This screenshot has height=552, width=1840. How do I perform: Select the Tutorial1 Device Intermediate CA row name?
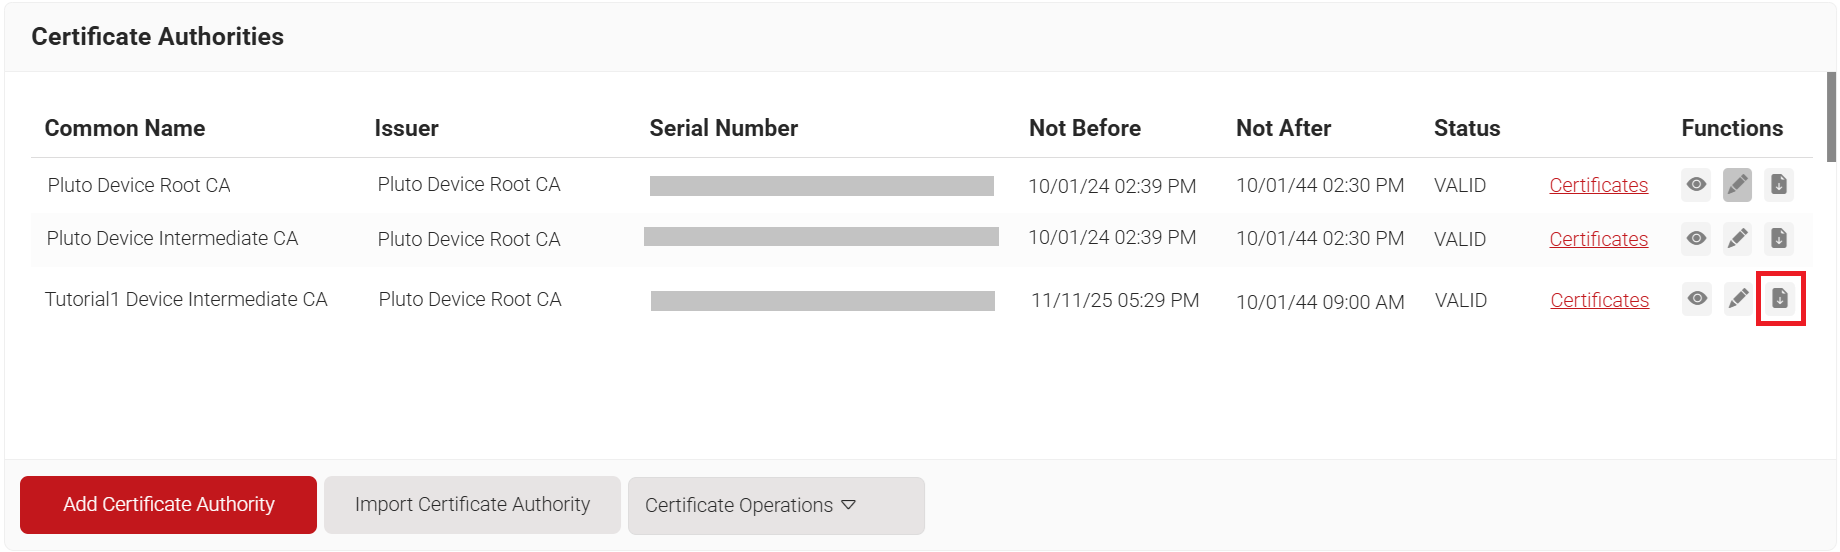[186, 300]
